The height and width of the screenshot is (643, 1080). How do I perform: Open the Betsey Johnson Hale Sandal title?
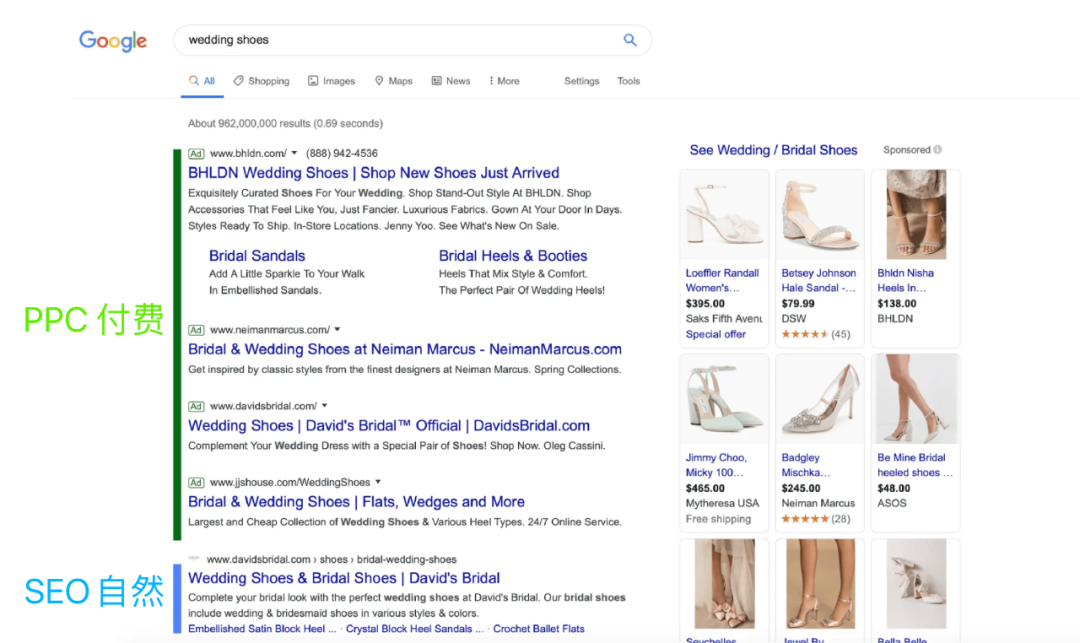pyautogui.click(x=819, y=280)
